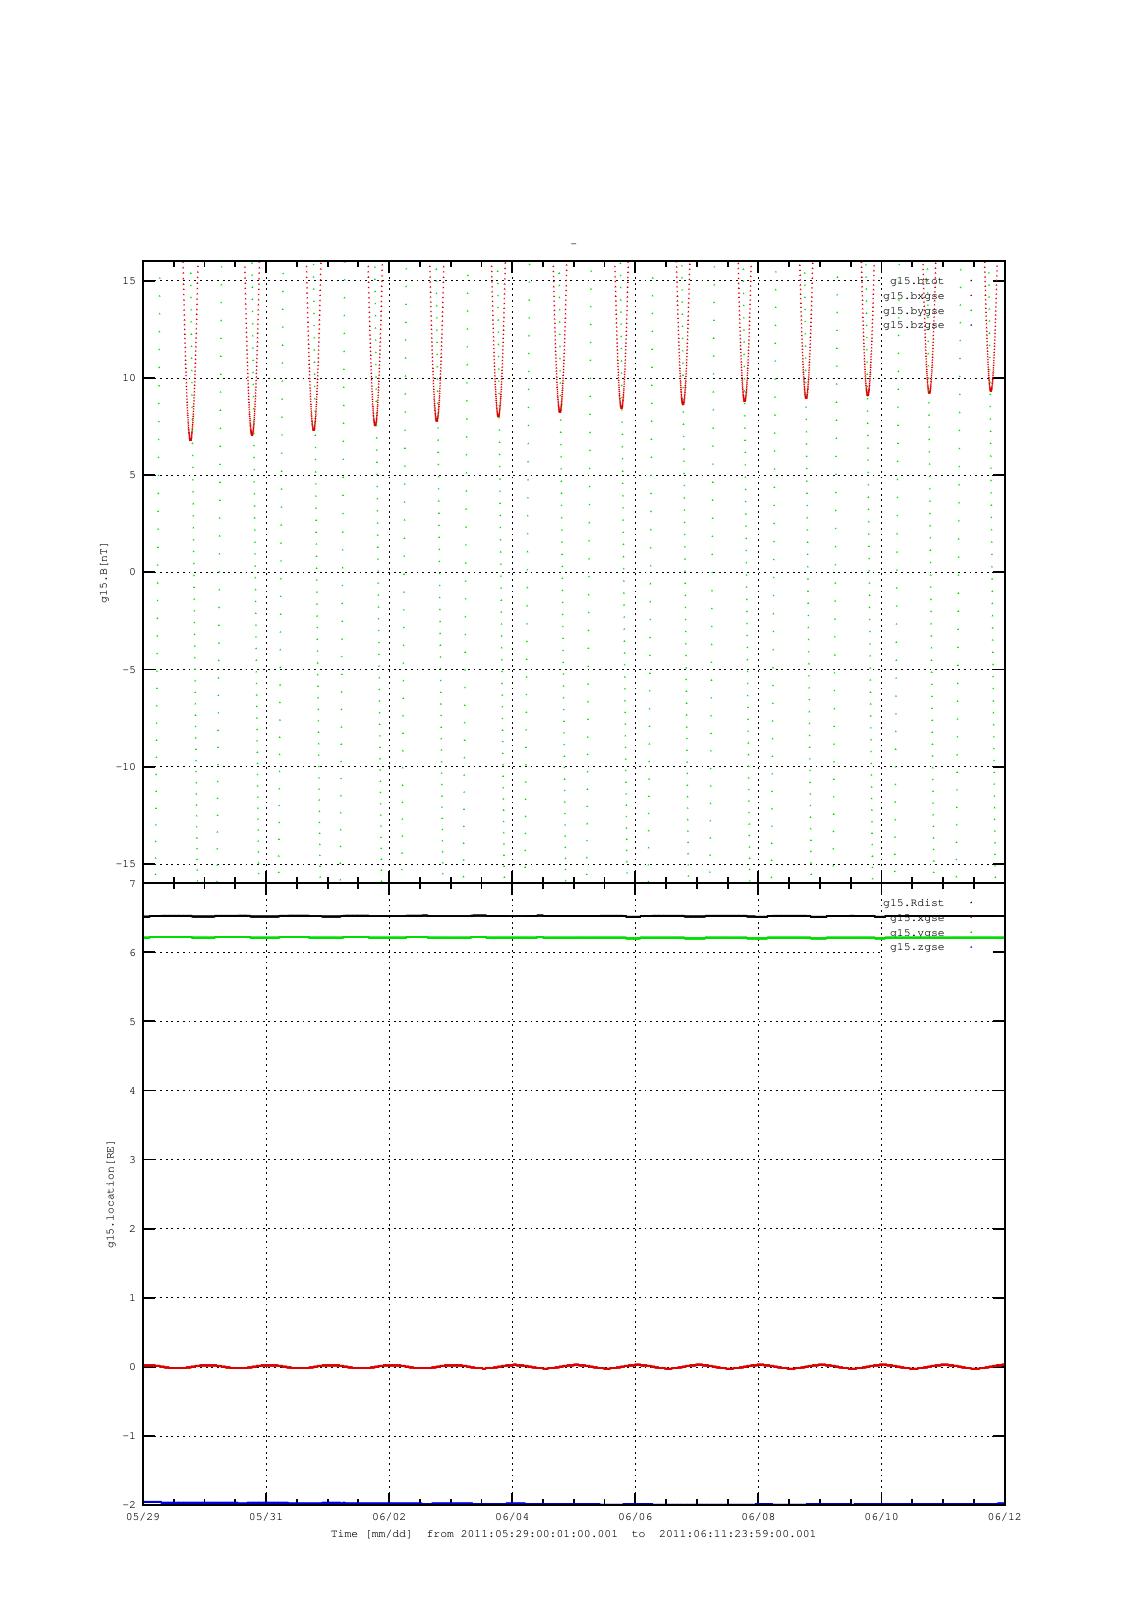Click the 06/10 date tick label

[882, 1517]
